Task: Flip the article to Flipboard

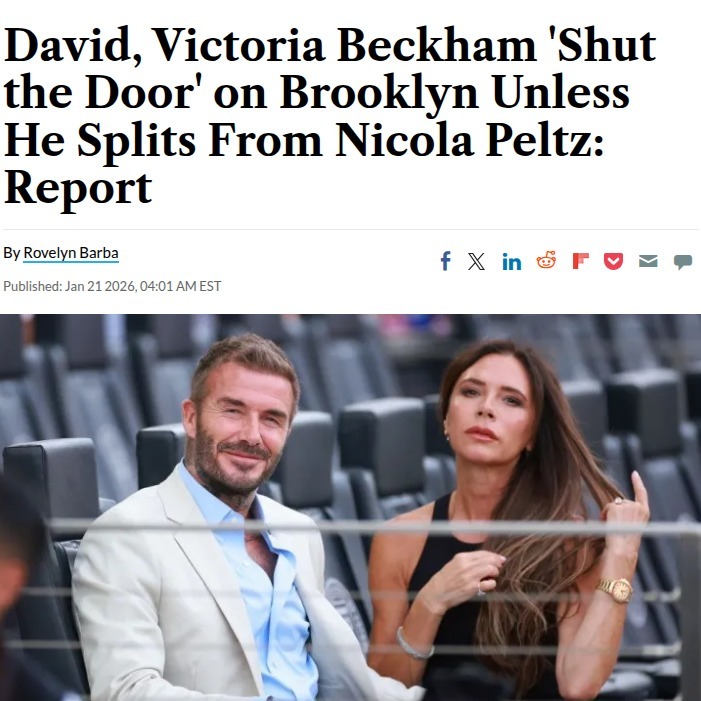Action: [580, 261]
